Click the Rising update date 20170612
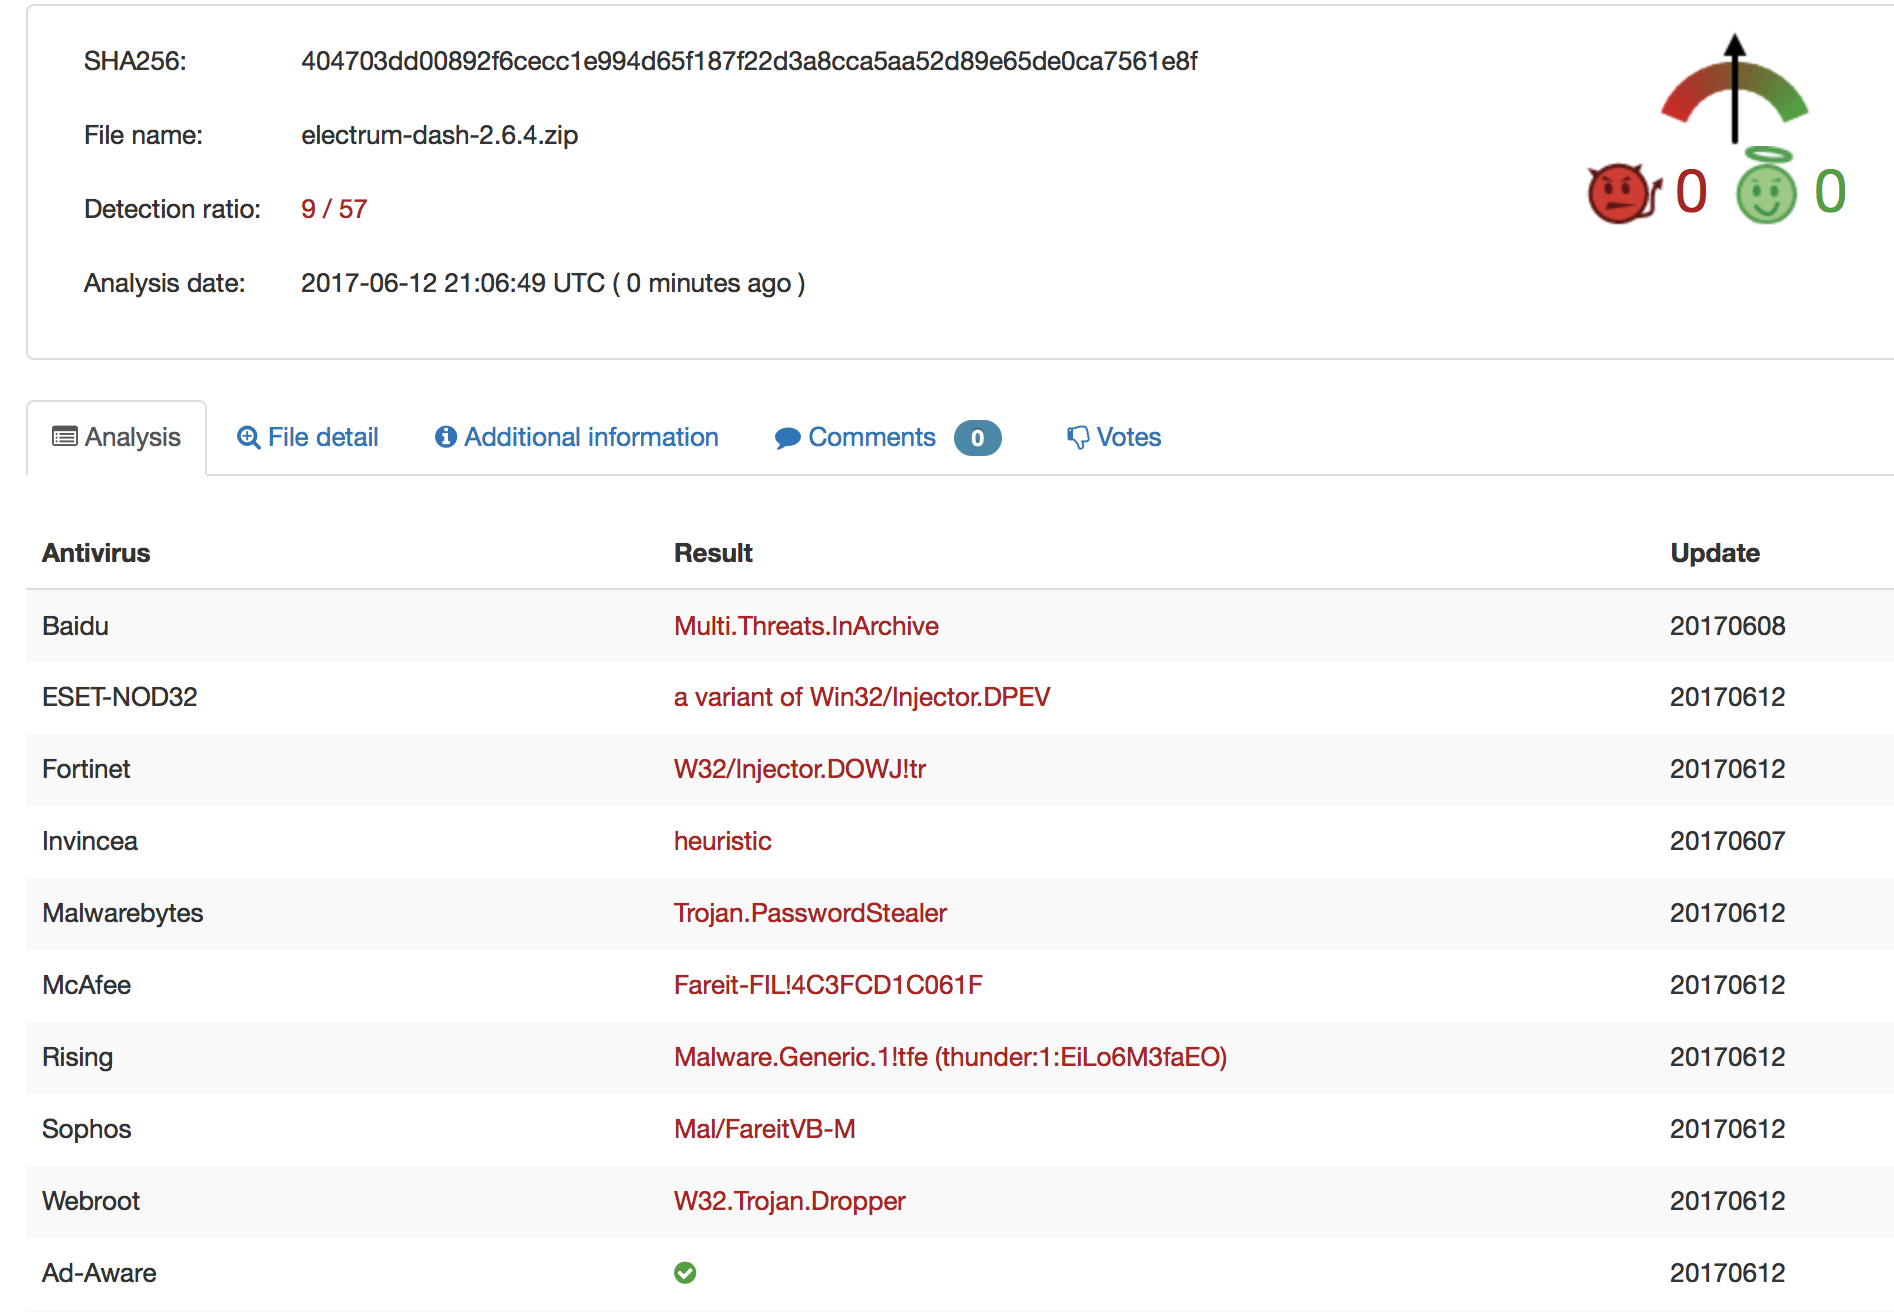Screen dimensions: 1894x1312 click(x=1727, y=1057)
